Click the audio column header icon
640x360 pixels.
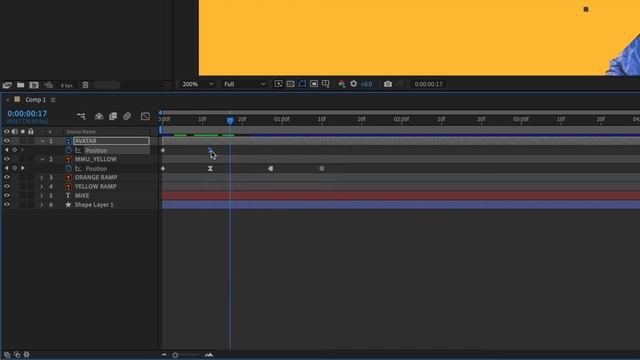coord(15,131)
